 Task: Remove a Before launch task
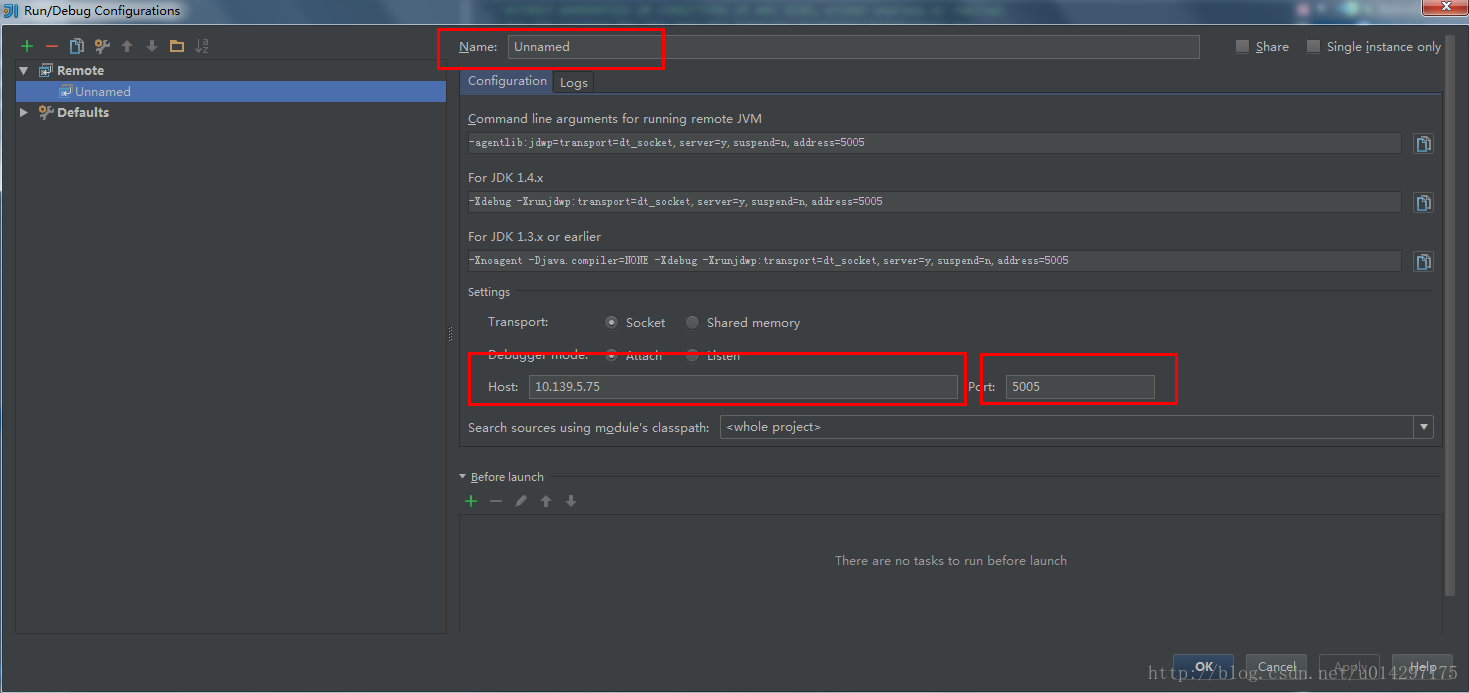point(496,501)
